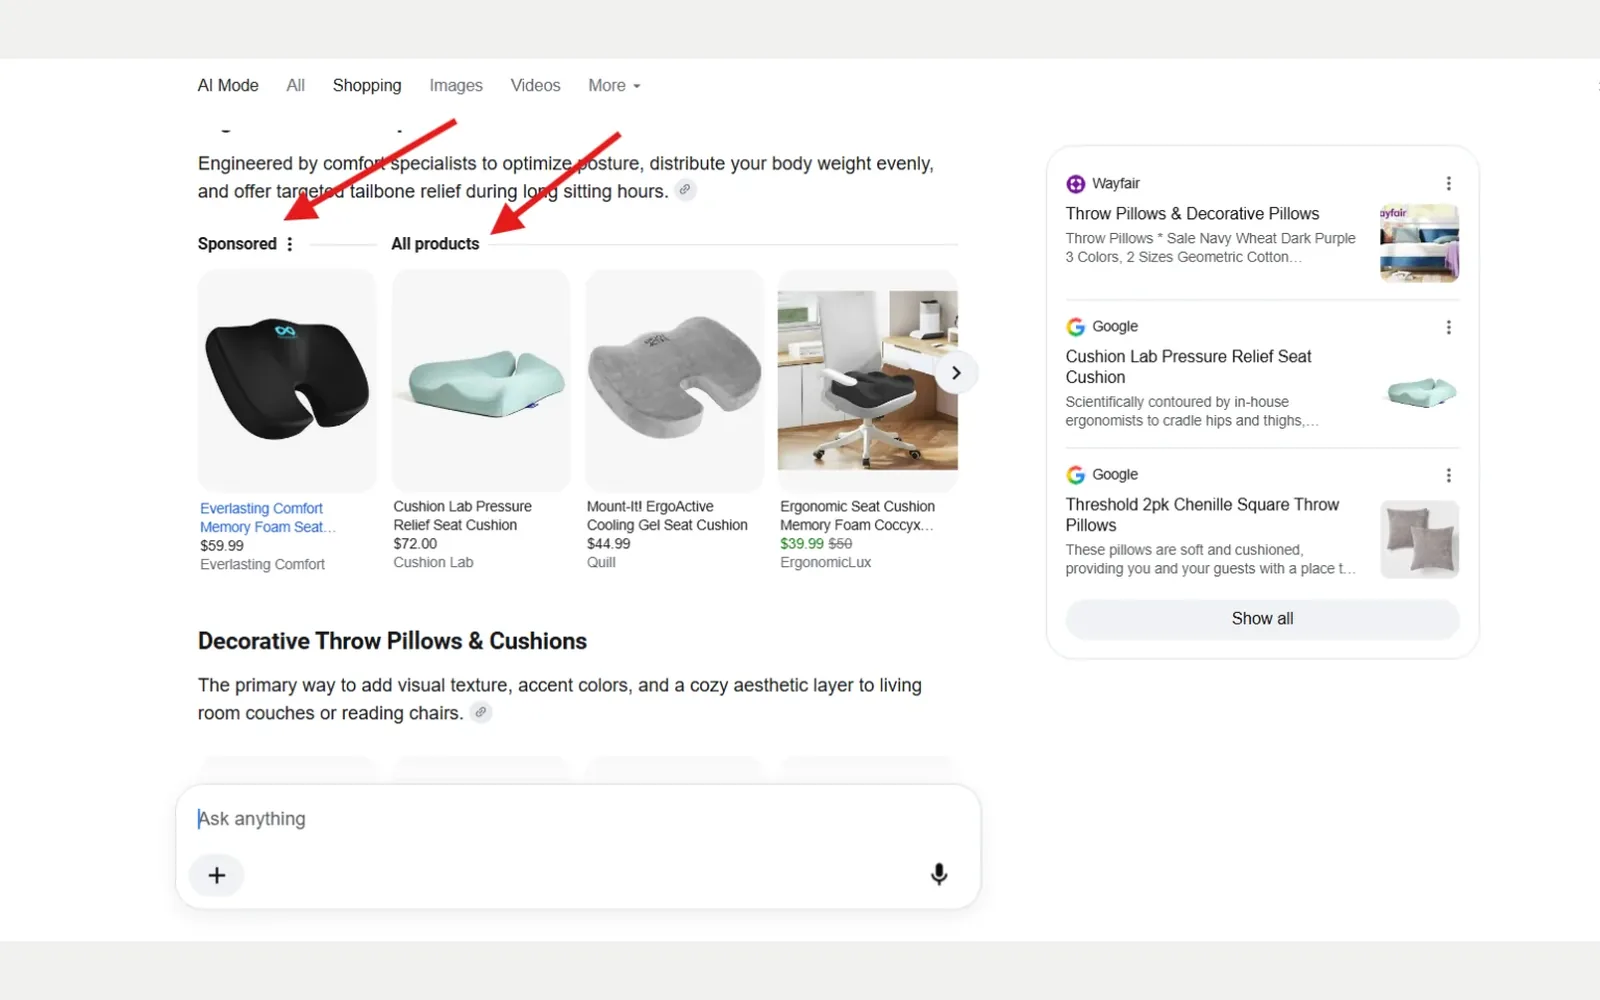Click Google logo beside Threshold result
This screenshot has height=1000, width=1600.
1075,475
